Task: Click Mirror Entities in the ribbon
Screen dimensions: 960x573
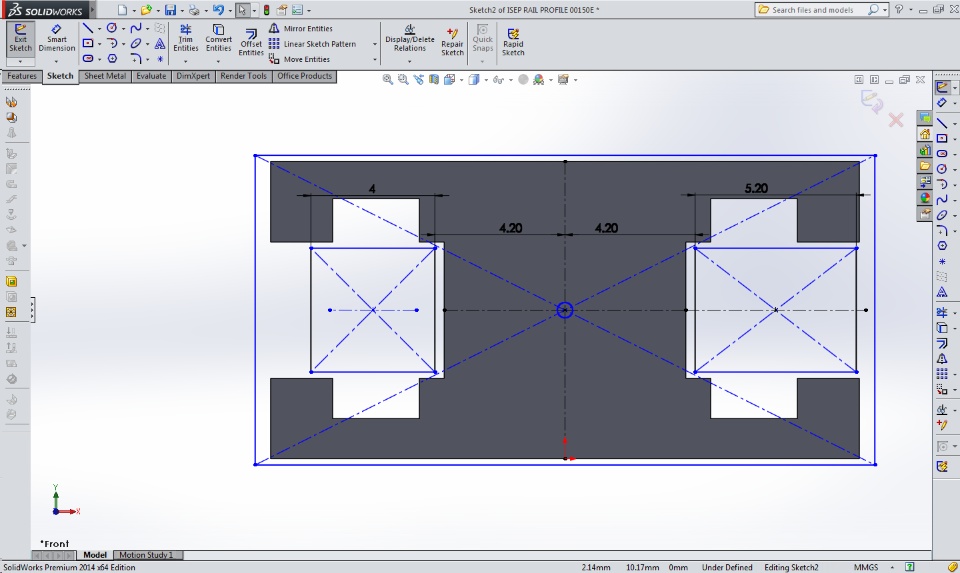Action: 301,28
